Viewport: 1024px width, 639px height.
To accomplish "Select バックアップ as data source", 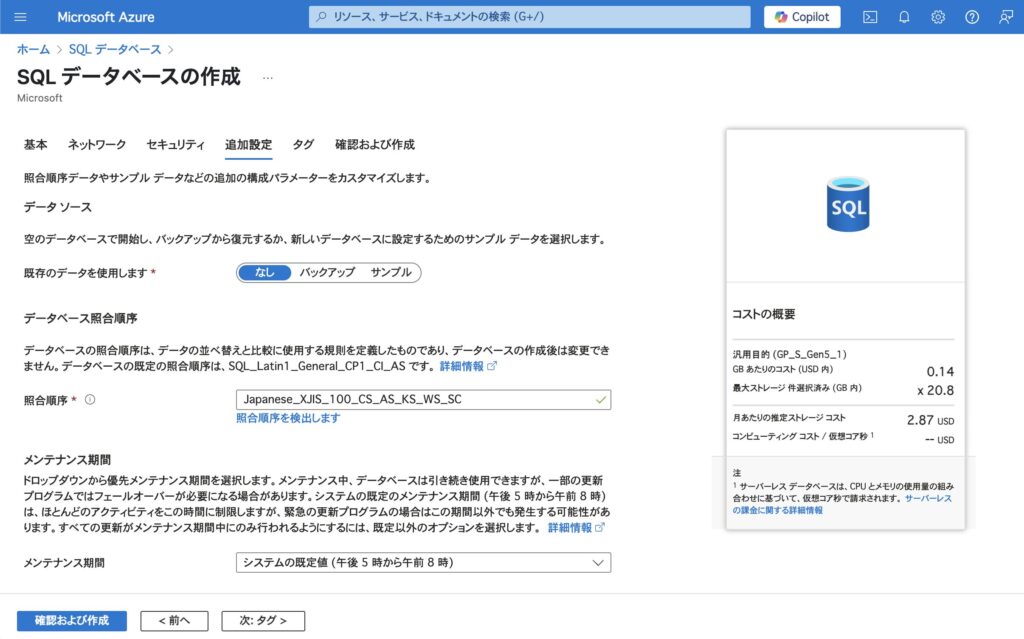I will pos(327,272).
